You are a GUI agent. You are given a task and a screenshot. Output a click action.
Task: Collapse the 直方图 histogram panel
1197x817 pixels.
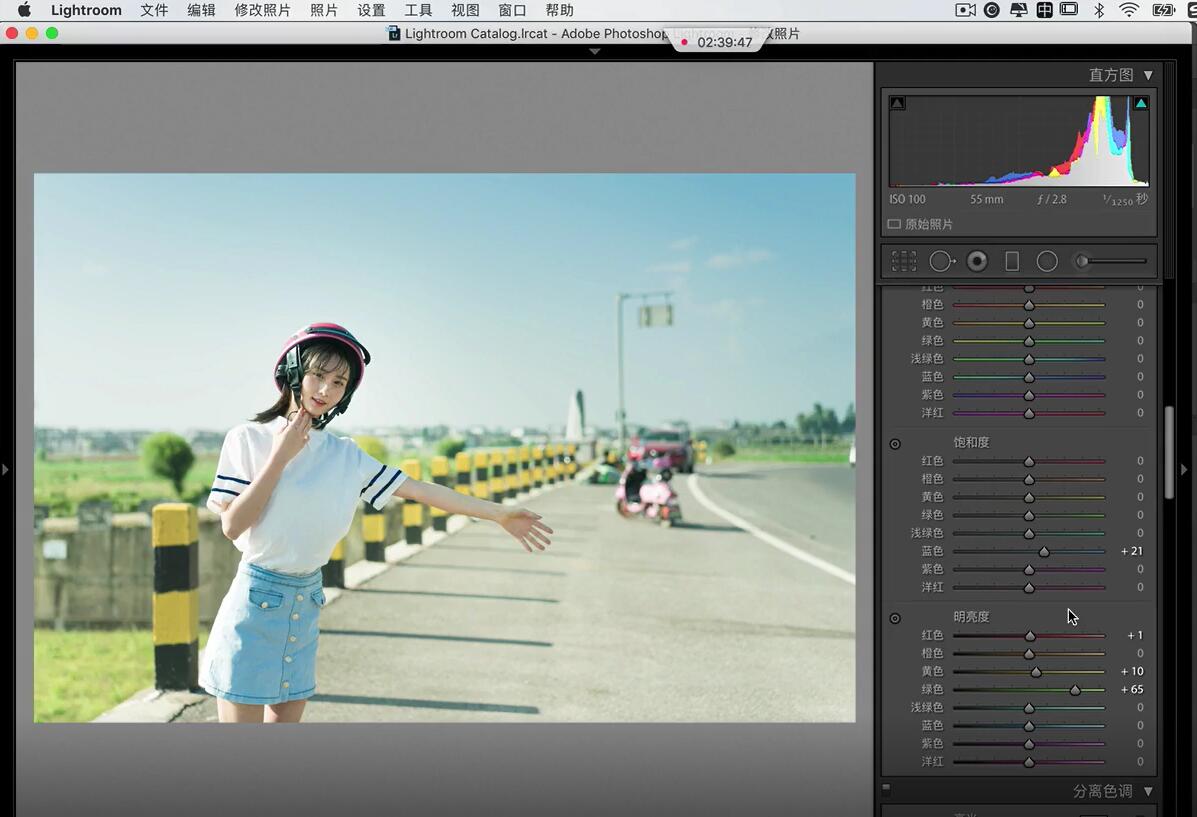pyautogui.click(x=1148, y=75)
